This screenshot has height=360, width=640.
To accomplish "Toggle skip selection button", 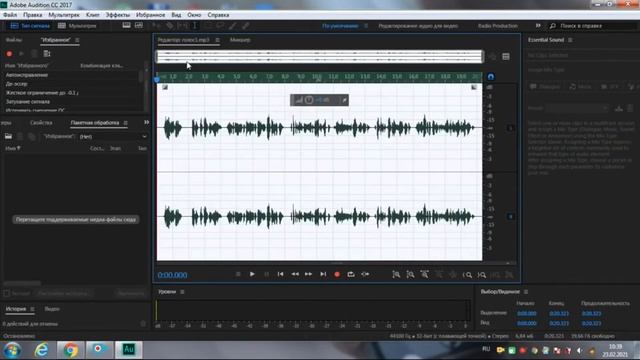I will click(x=365, y=274).
